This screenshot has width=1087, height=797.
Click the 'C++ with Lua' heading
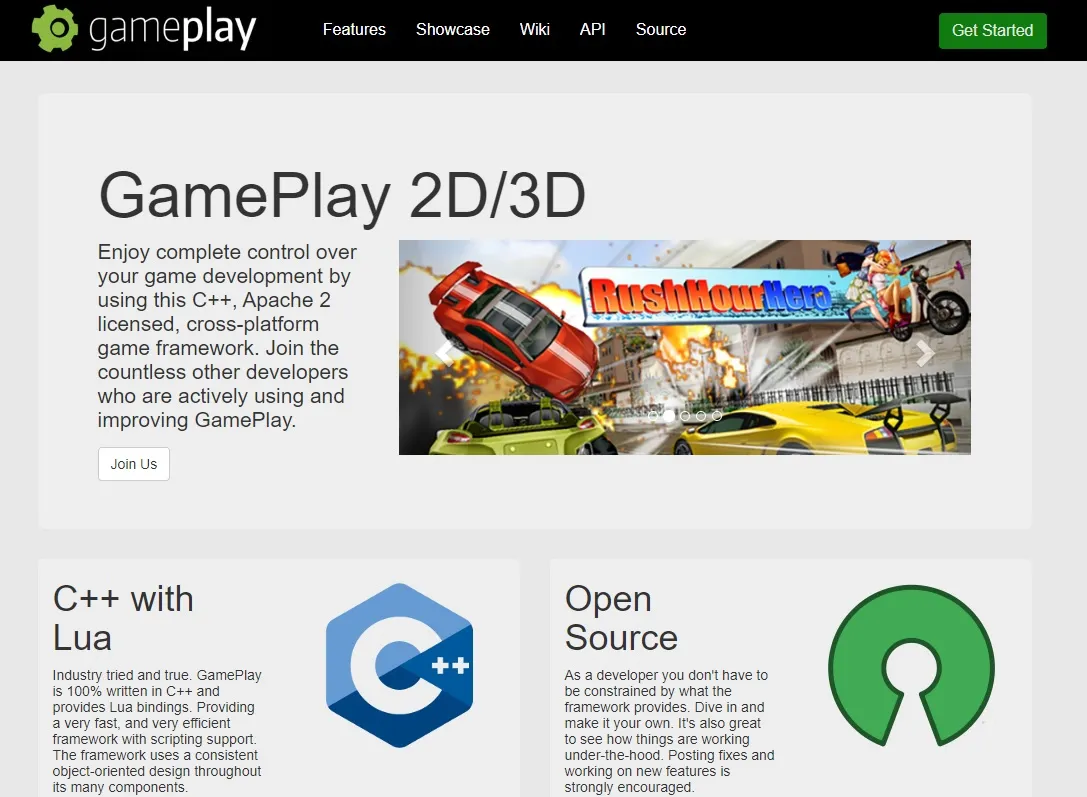pyautogui.click(x=123, y=618)
